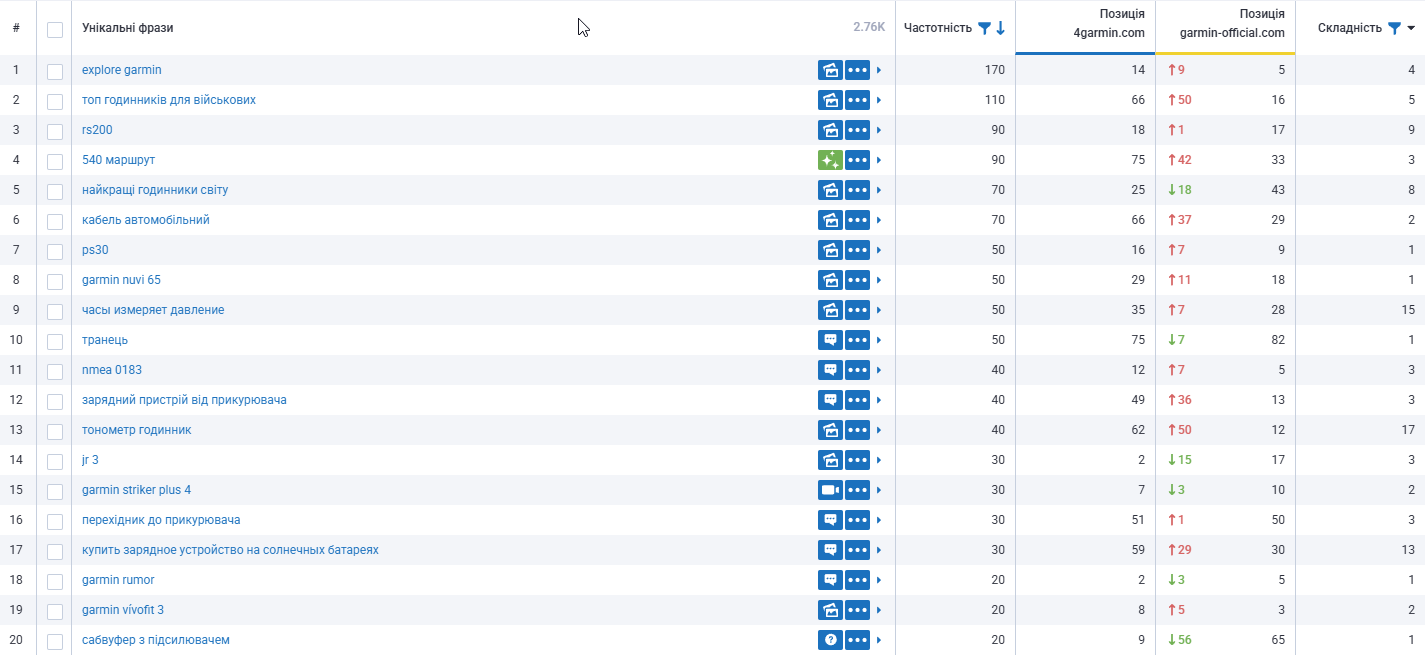Check the box for rs200 row

55,131
